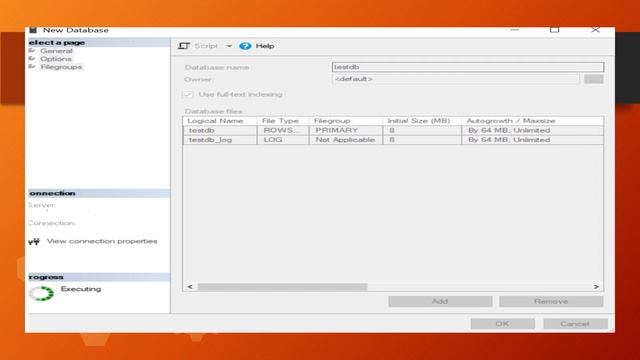
Task: Click the Filegroups page icon
Action: (32, 67)
